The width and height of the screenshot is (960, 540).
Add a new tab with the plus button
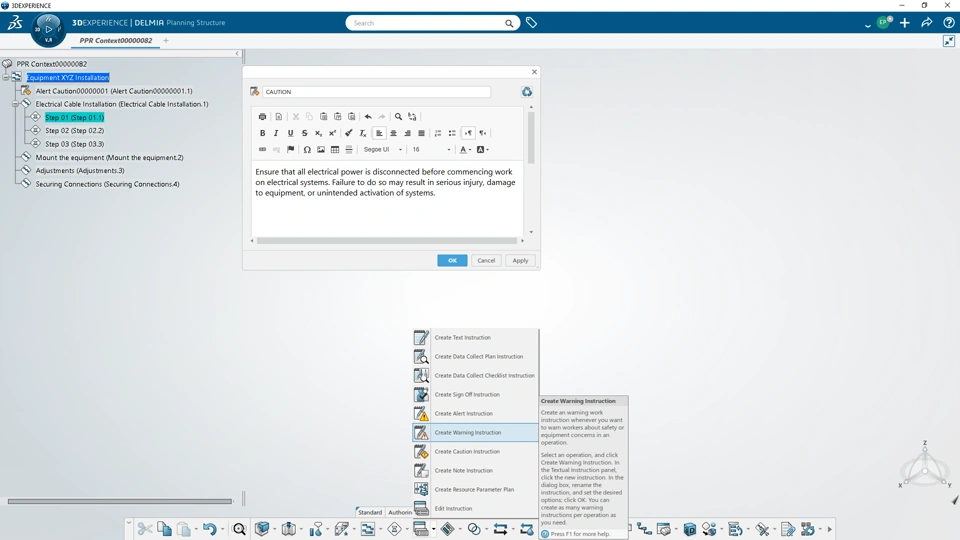pos(166,40)
